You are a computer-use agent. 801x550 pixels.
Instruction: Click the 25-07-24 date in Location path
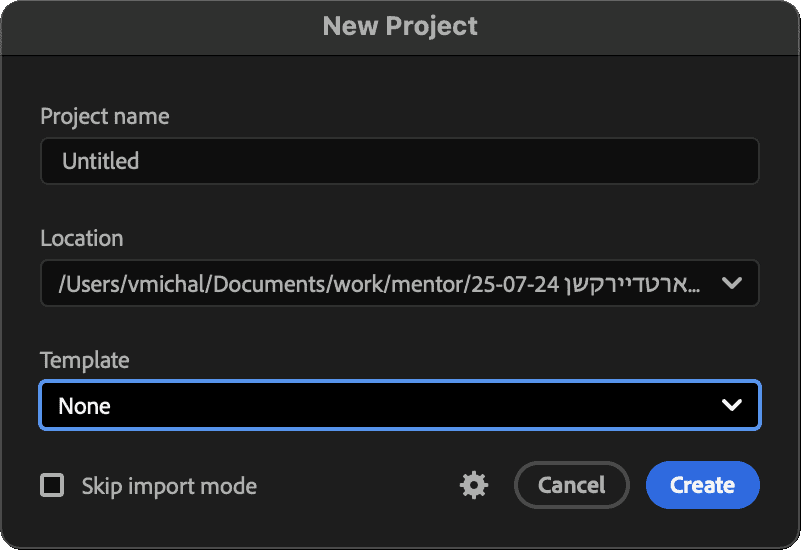[515, 284]
